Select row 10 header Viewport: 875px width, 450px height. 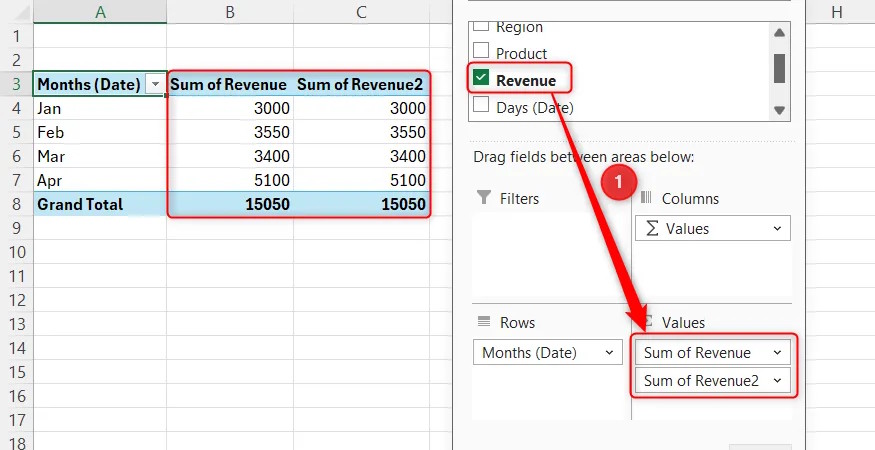pos(16,252)
